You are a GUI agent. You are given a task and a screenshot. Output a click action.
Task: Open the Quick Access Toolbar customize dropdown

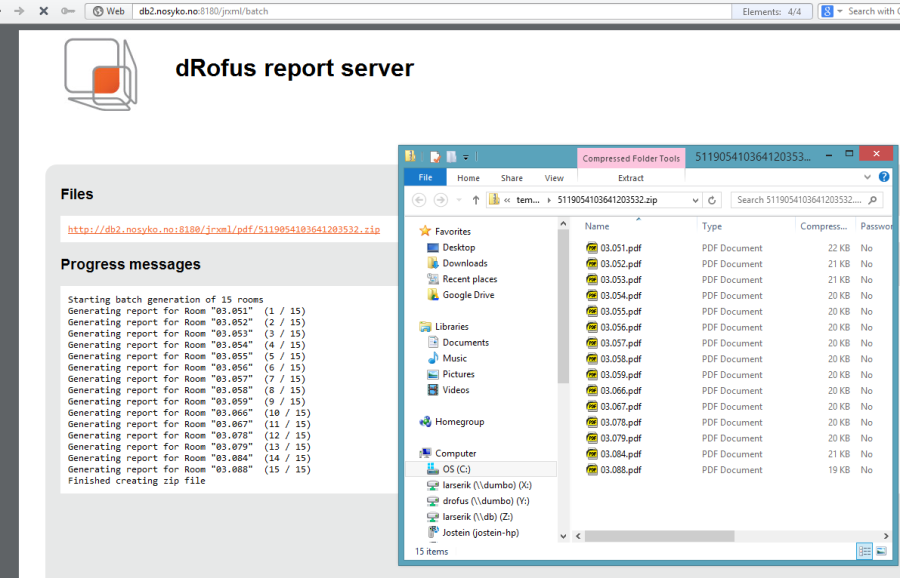pyautogui.click(x=466, y=157)
